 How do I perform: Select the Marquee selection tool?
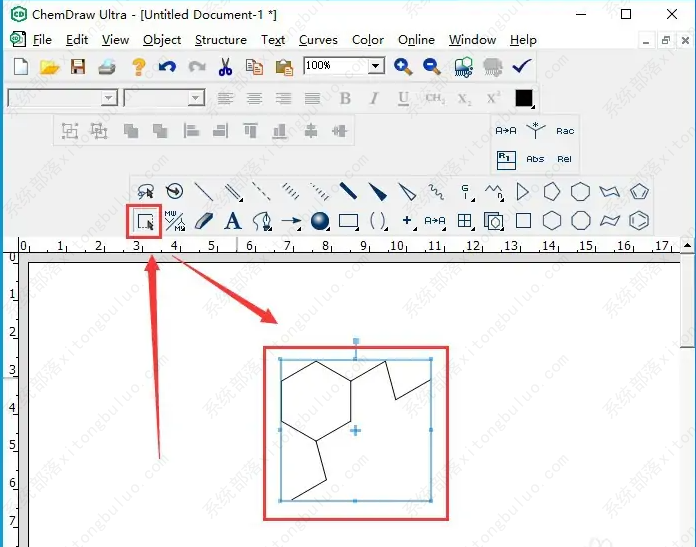(145, 221)
